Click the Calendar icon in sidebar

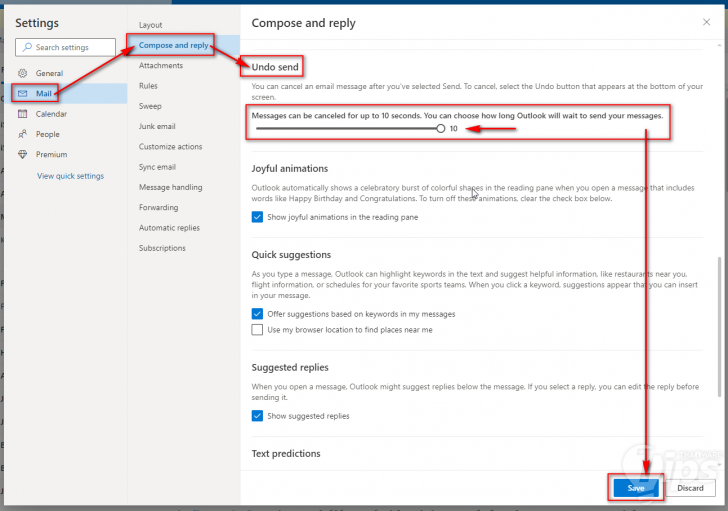tap(22, 114)
